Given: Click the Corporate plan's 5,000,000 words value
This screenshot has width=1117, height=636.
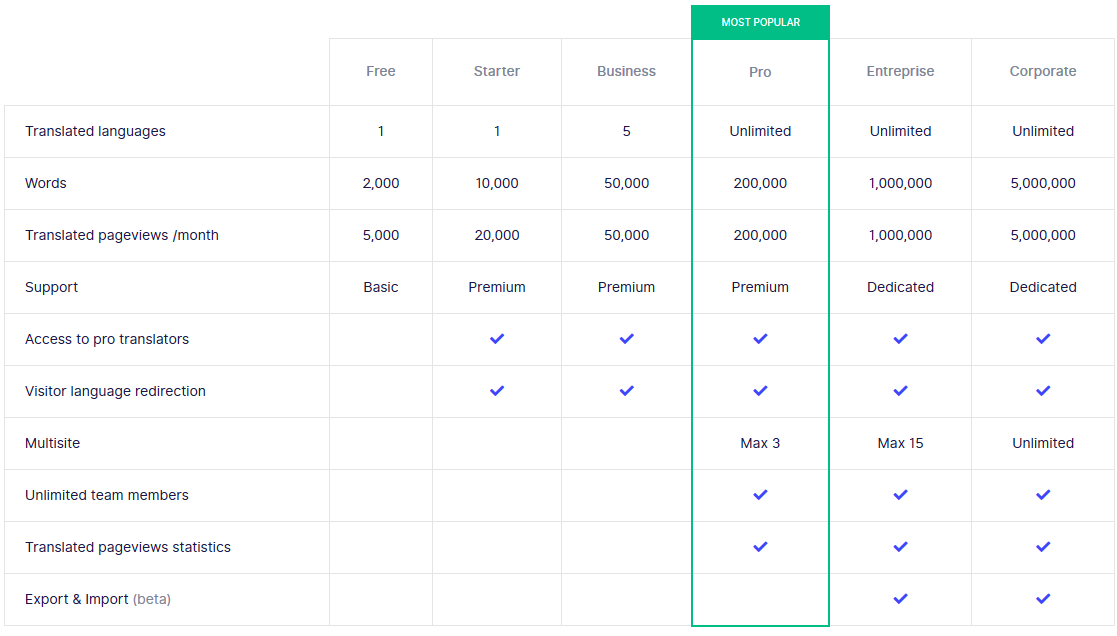Looking at the screenshot, I should pyautogui.click(x=1043, y=183).
